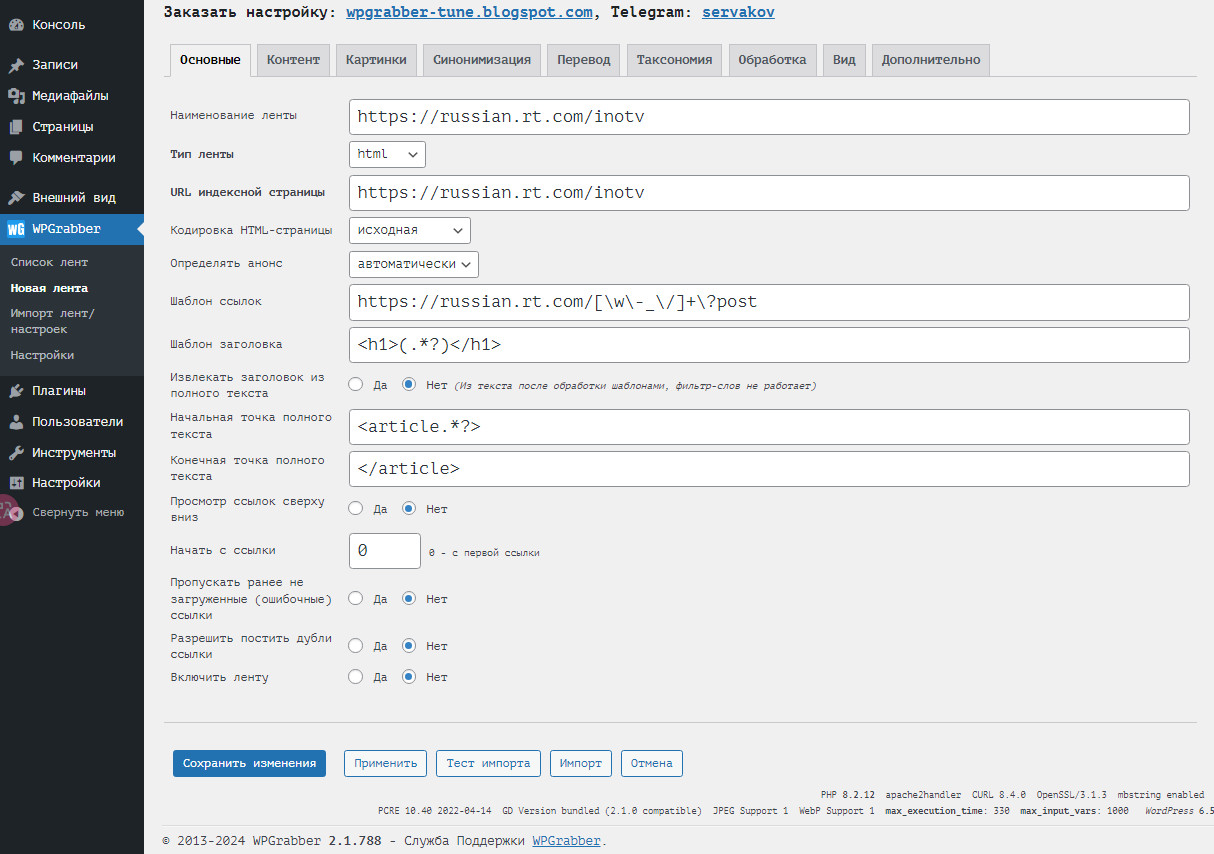Screen dimensions: 1214x854
Task: Click the Медиафайлы media icon
Action: [16, 96]
